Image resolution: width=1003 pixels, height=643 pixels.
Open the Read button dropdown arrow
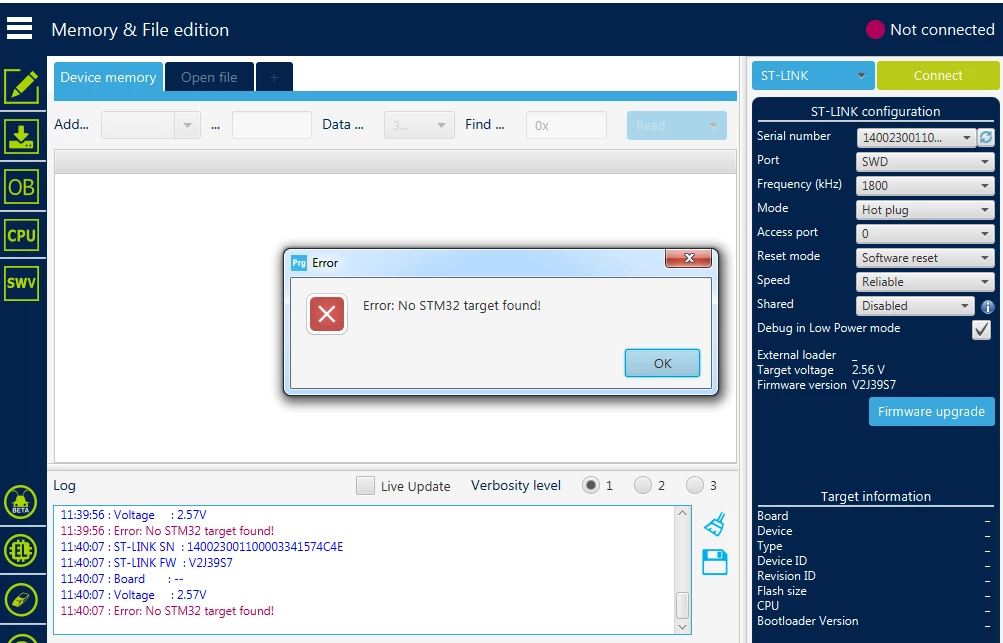click(713, 125)
